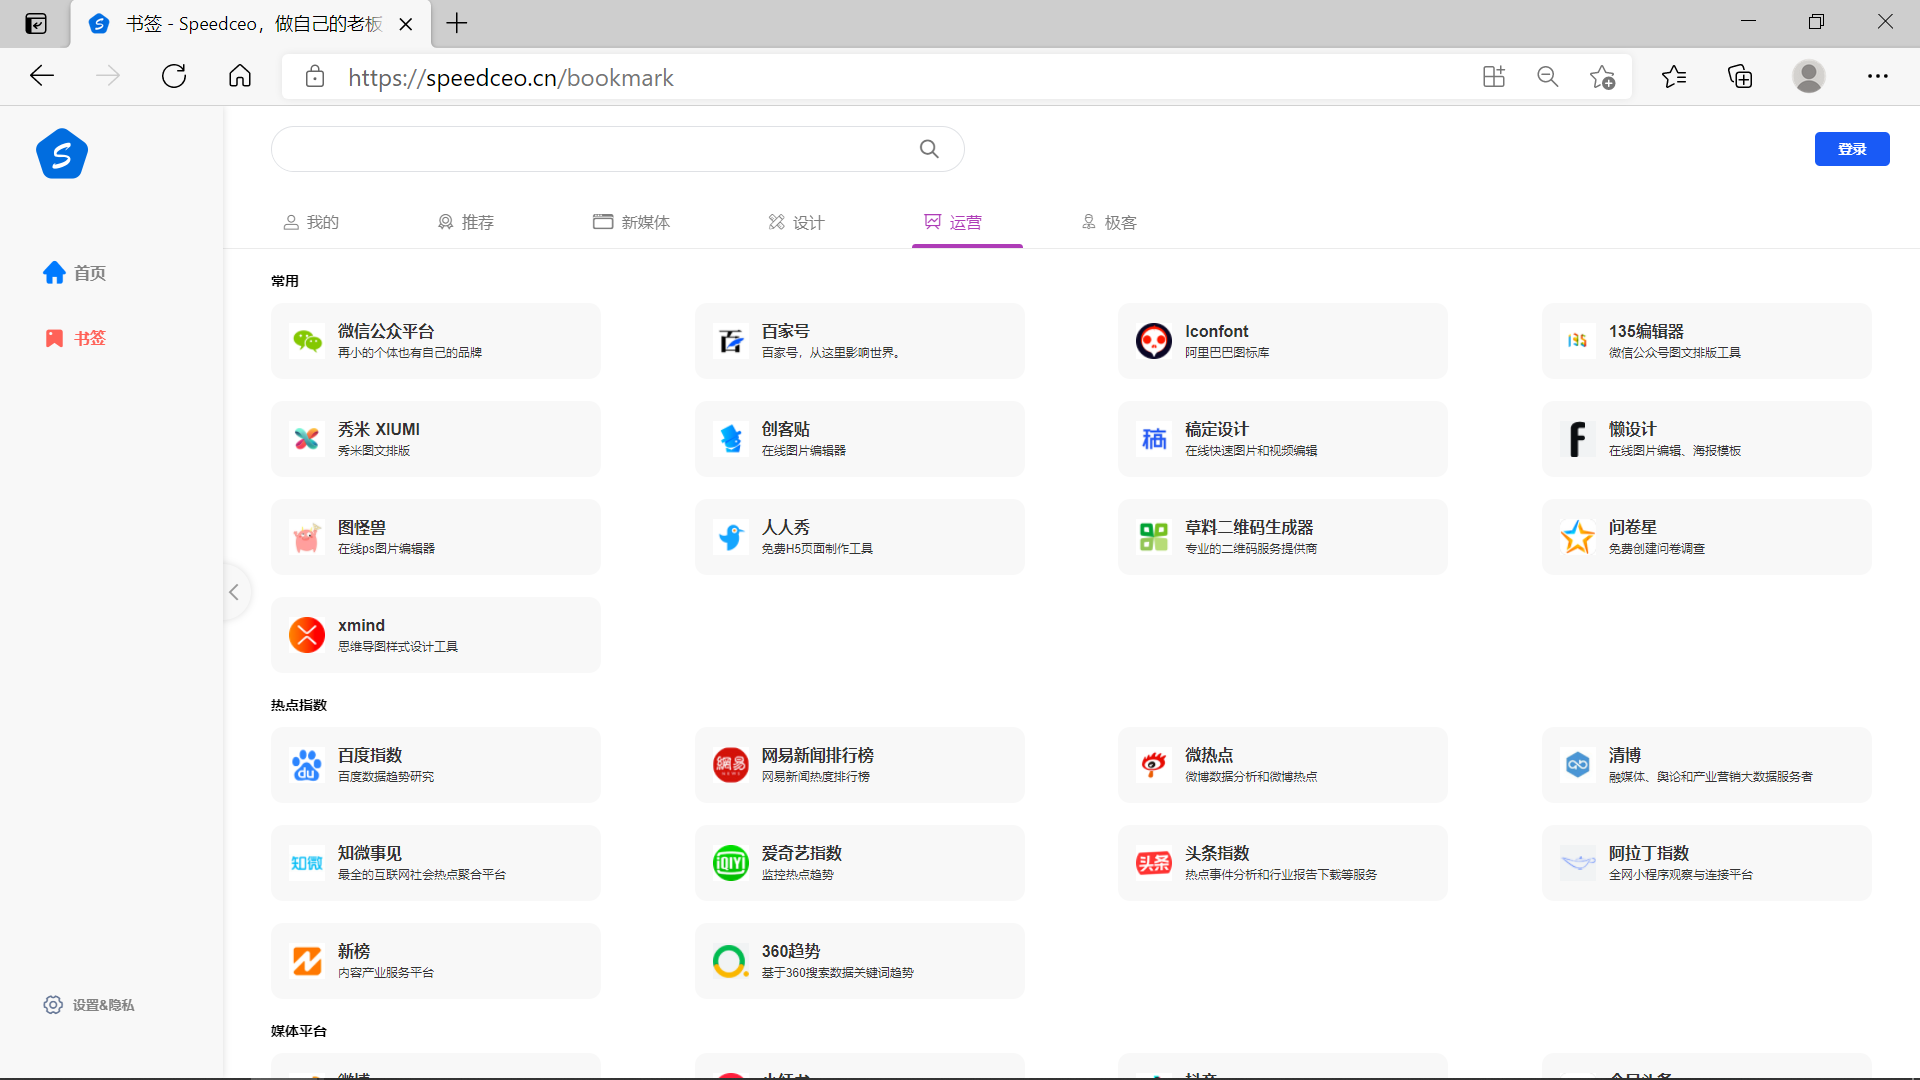Open the 新媒体 tab
The image size is (1920, 1080).
coord(631,222)
